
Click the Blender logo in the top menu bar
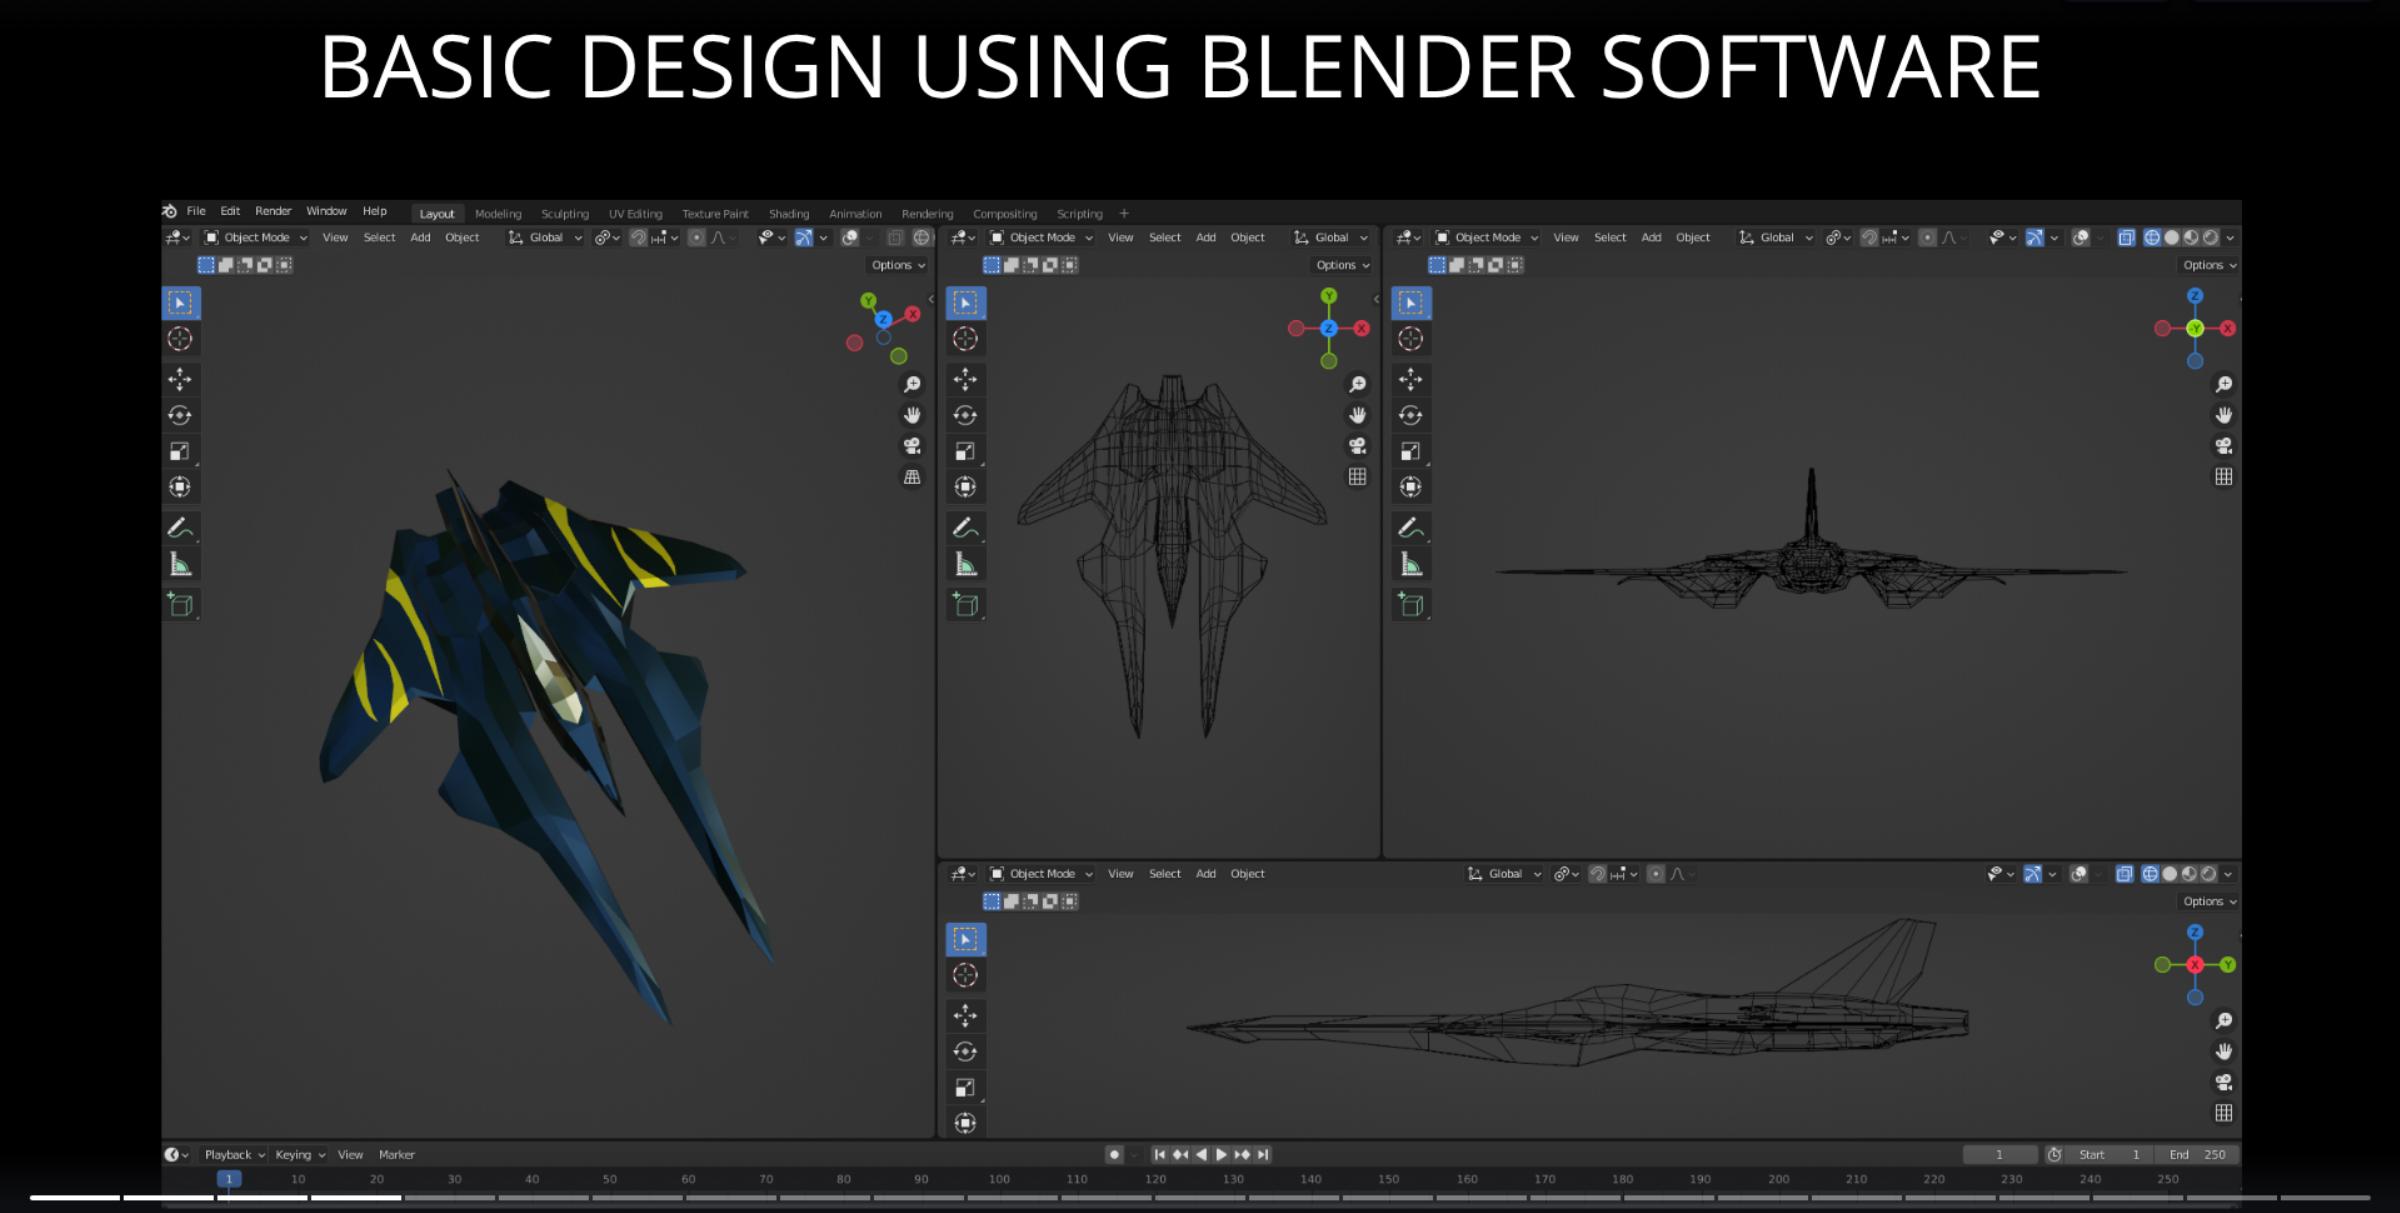(170, 211)
